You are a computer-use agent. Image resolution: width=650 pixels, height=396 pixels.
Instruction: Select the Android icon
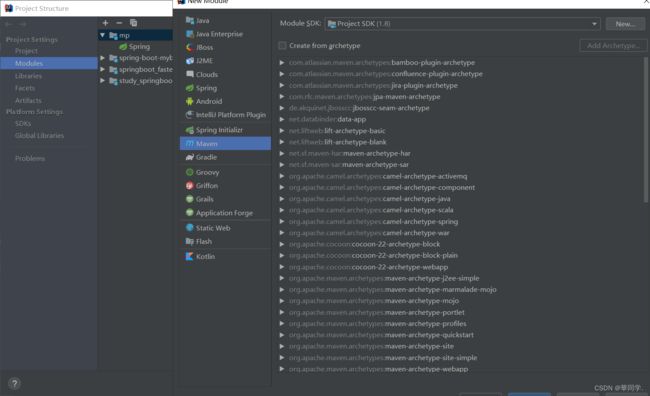[190, 101]
